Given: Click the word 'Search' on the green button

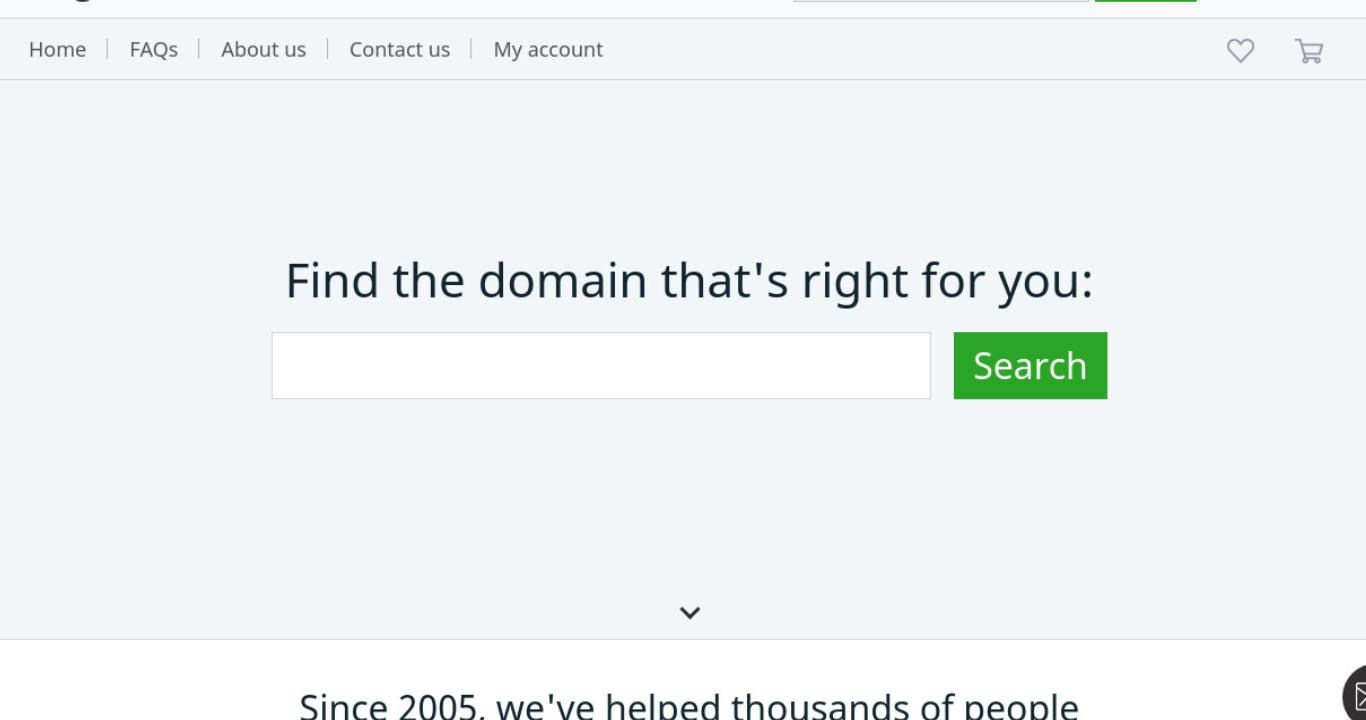Looking at the screenshot, I should pyautogui.click(x=1030, y=366).
